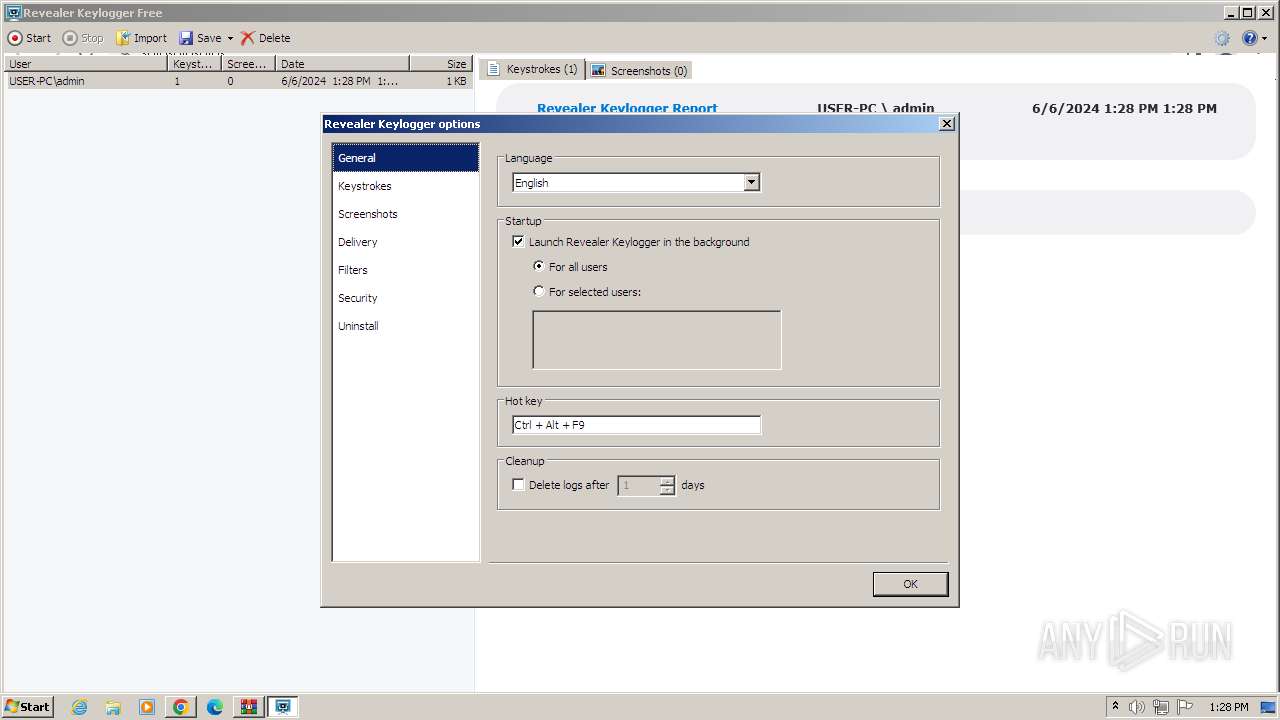Switch to the Keystrokes (1) tab
The image size is (1280, 720).
point(532,69)
